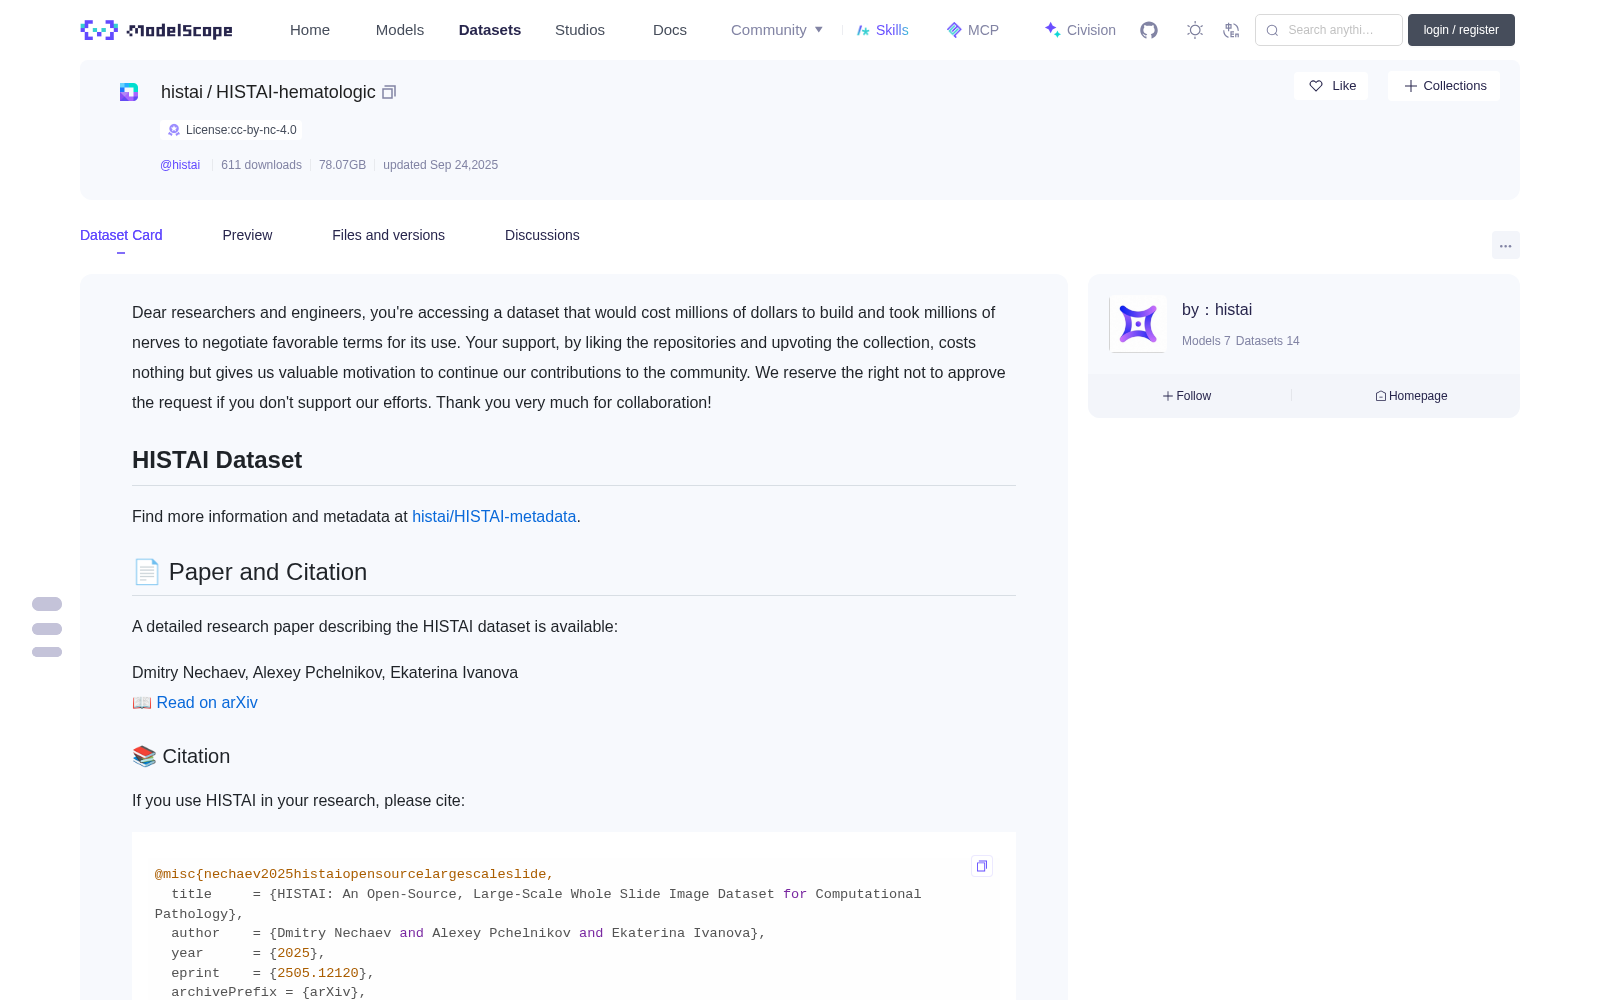The width and height of the screenshot is (1600, 1000).
Task: Click the updated Sep 24,2025 text
Action: coord(440,165)
